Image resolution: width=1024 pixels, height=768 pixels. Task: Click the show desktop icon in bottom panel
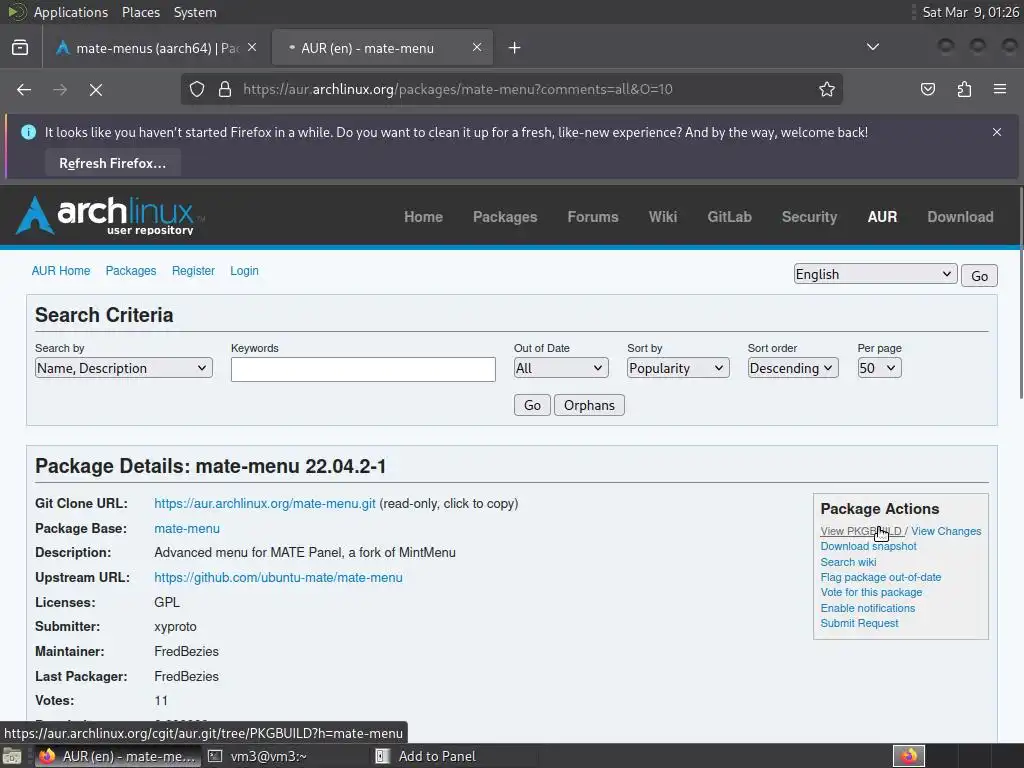pyautogui.click(x=12, y=756)
